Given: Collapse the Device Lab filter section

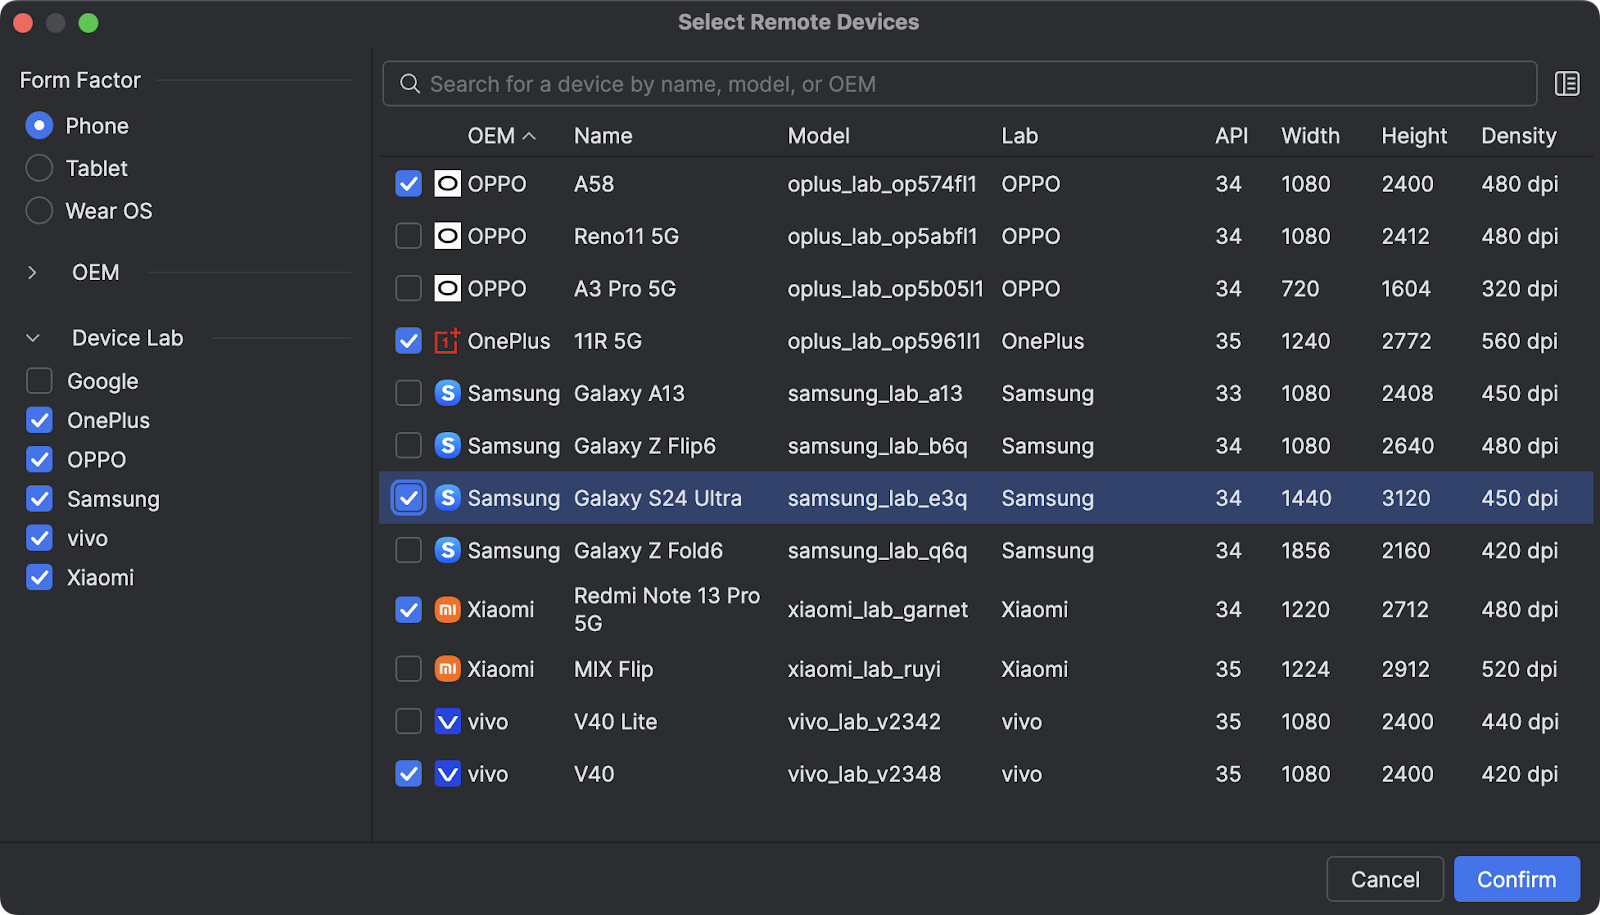Looking at the screenshot, I should coord(32,338).
